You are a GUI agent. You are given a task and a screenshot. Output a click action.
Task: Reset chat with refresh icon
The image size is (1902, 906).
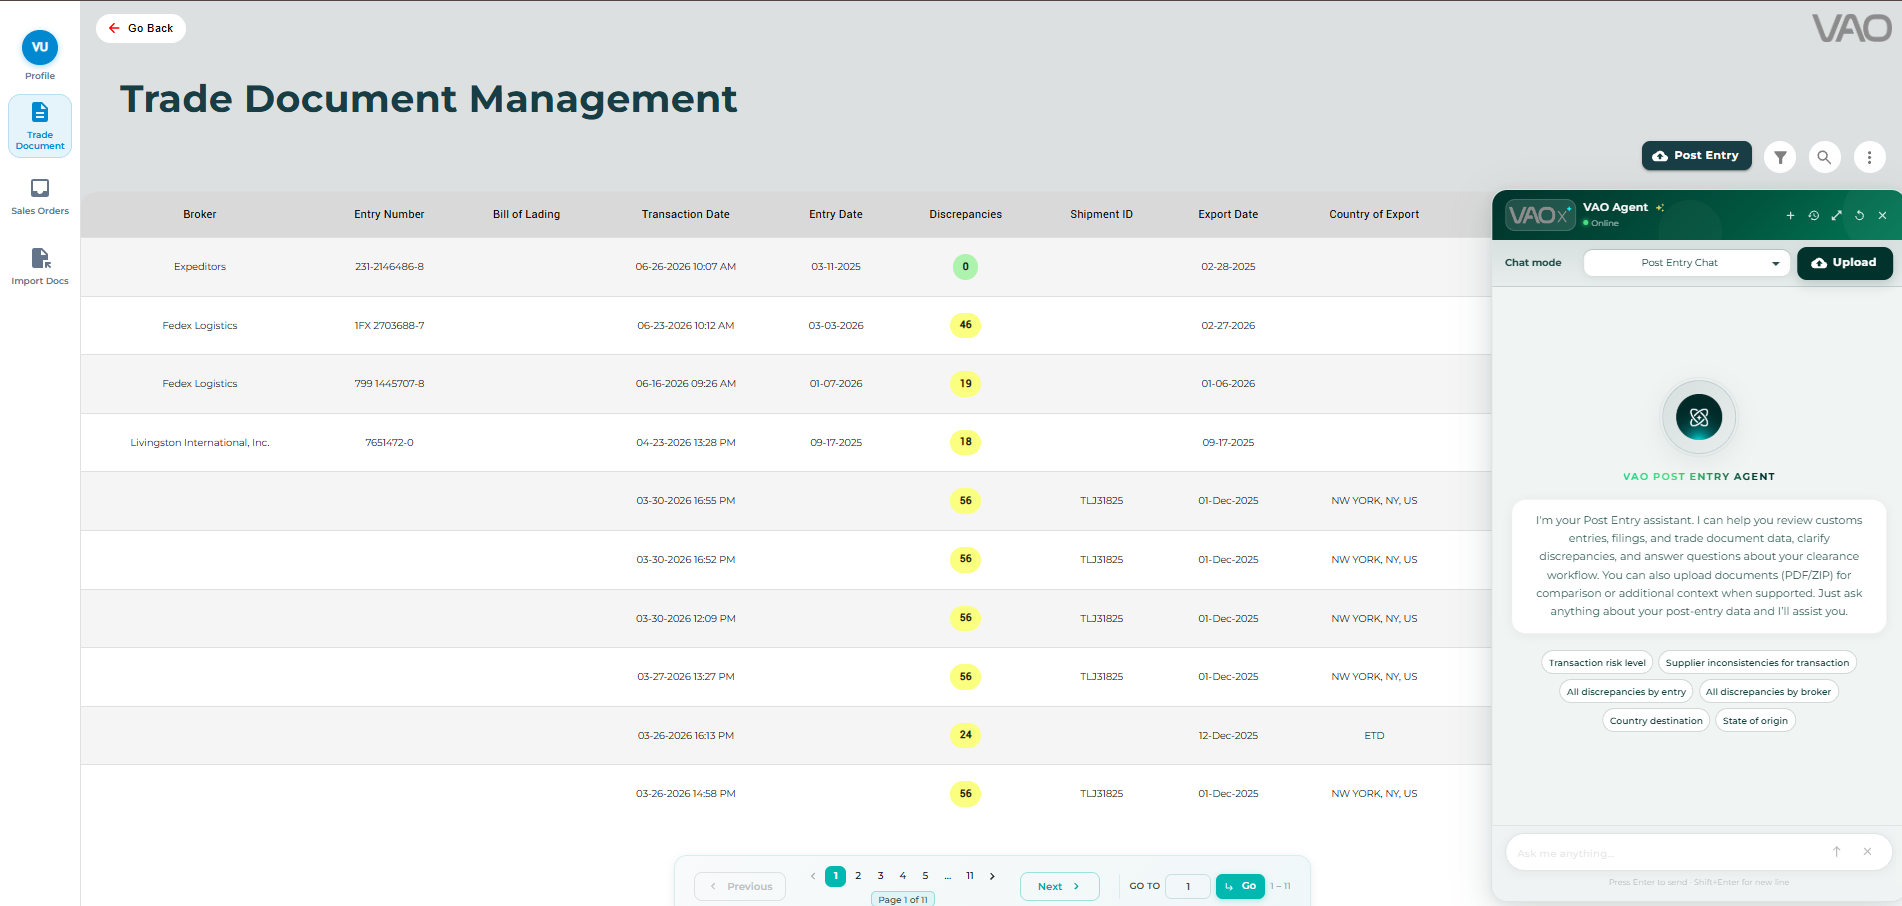(1859, 215)
